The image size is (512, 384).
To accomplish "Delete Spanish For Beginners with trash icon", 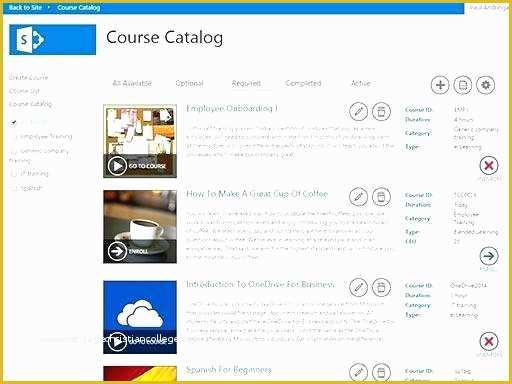I will pos(381,372).
